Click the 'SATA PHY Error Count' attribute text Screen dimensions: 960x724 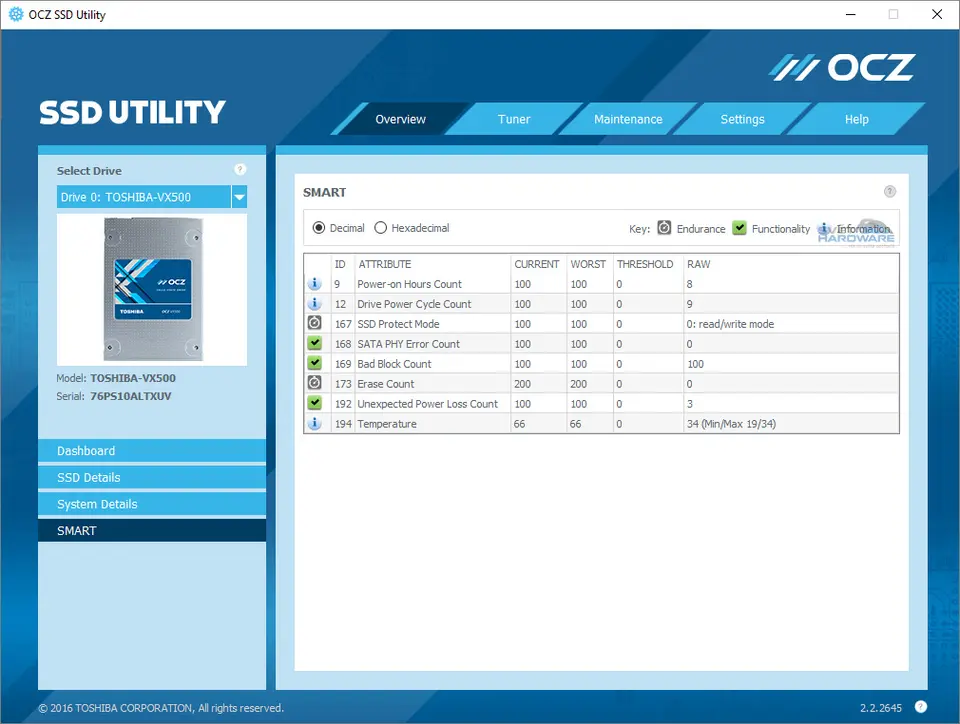point(408,344)
